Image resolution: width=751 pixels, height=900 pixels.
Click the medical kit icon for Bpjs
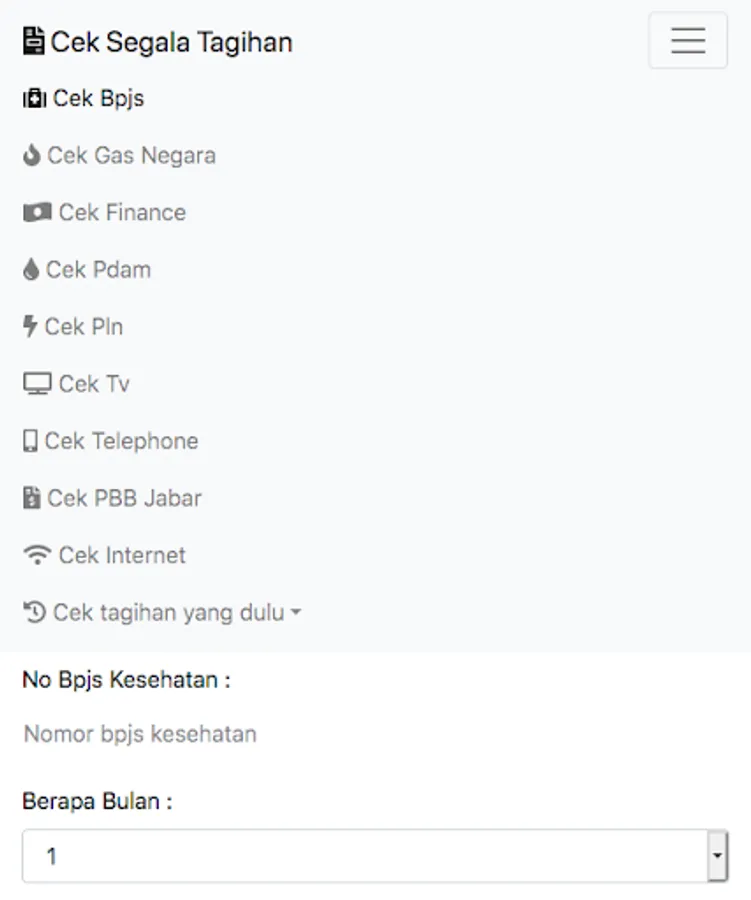pos(35,99)
